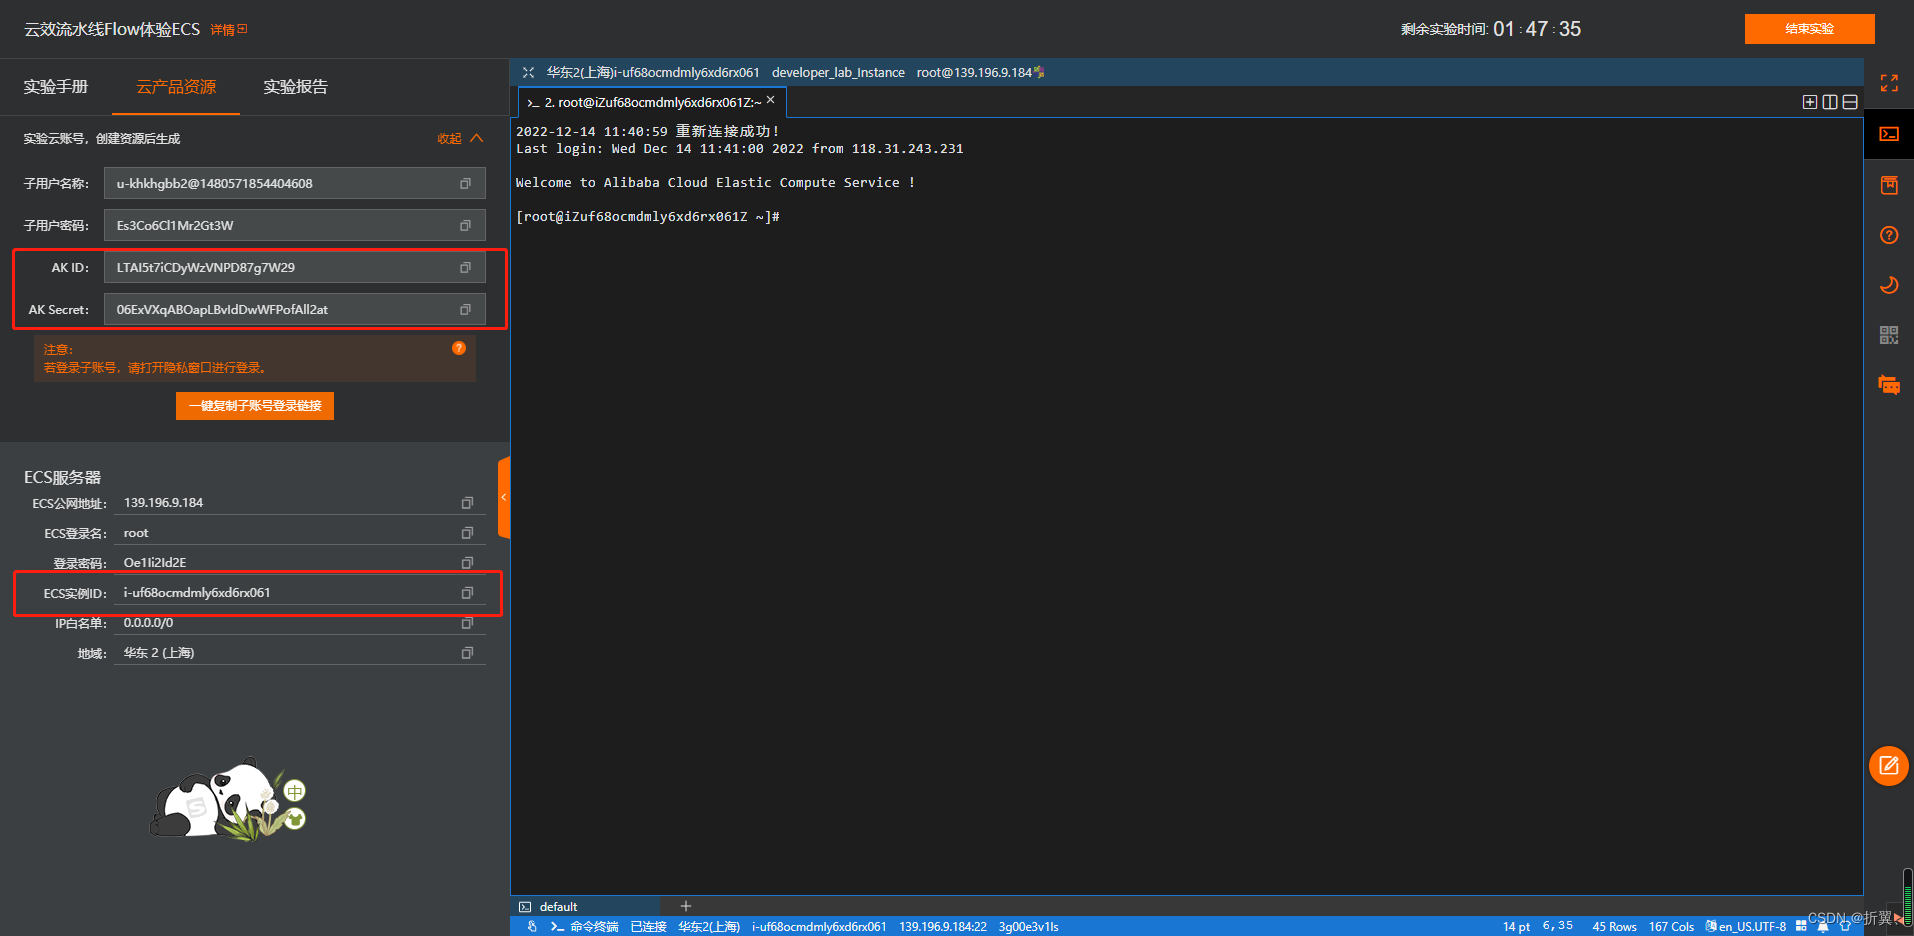Close the root@iZuf68ocmdmly6xd6rx061Z terminal tab

pyautogui.click(x=771, y=100)
